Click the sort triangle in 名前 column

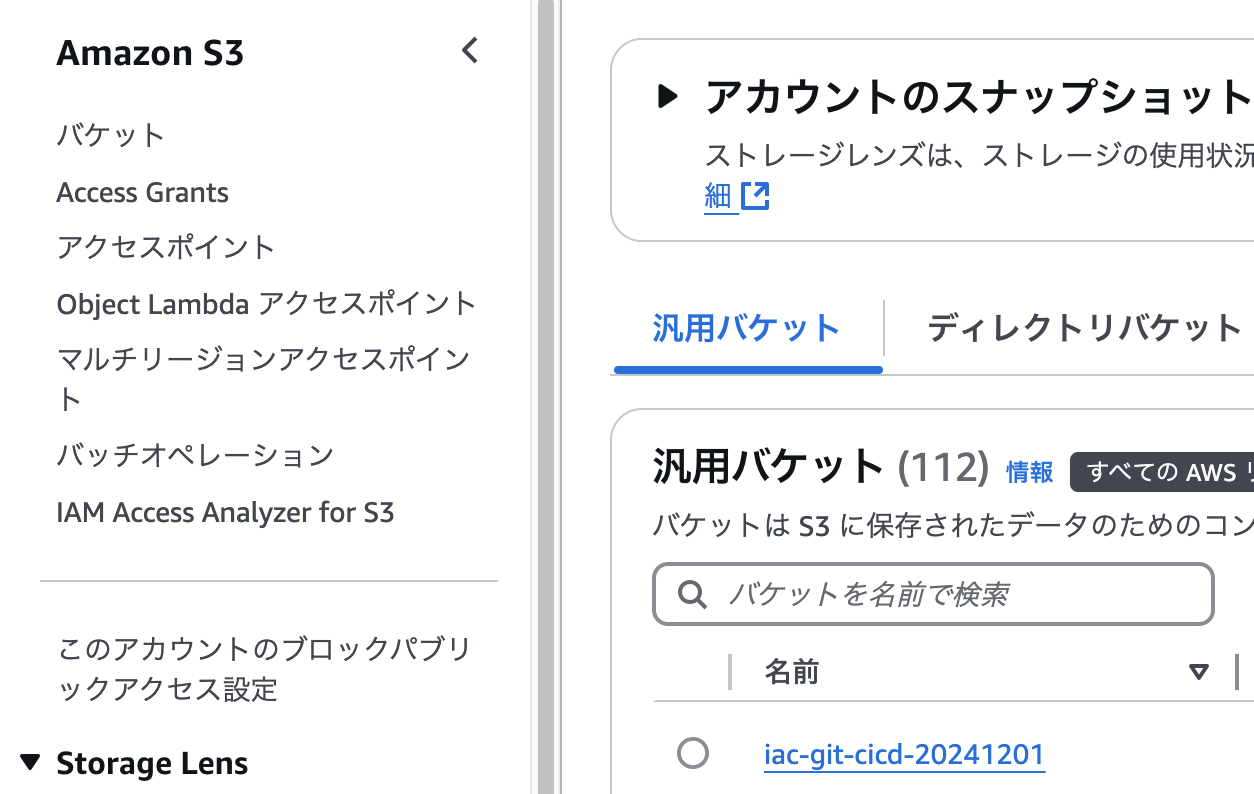(x=1199, y=672)
